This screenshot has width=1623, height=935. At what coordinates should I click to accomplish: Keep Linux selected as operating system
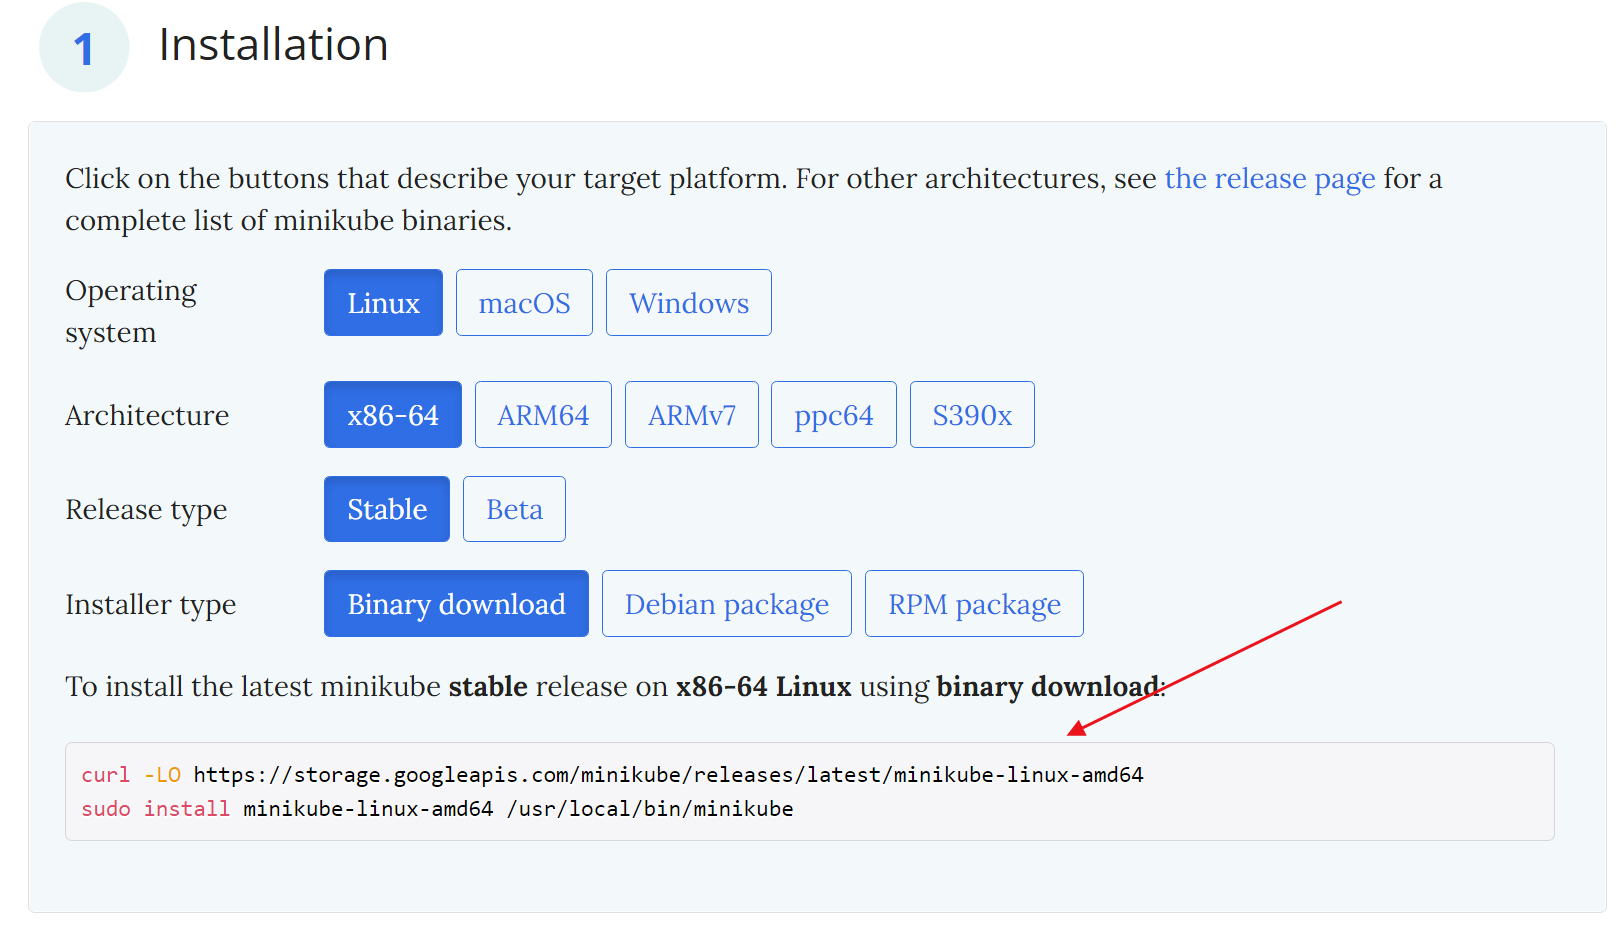tap(383, 302)
